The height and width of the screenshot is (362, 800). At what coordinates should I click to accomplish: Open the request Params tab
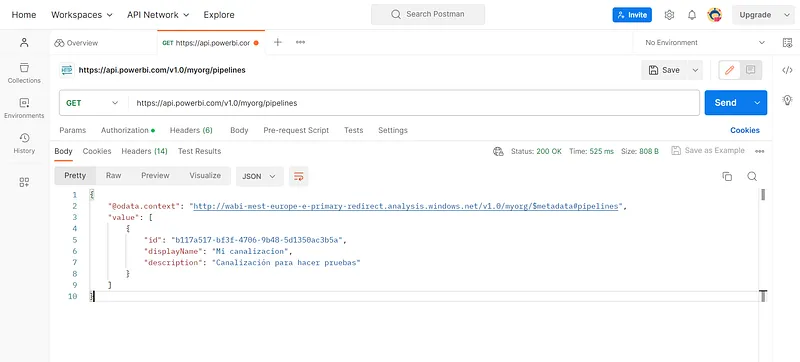73,131
